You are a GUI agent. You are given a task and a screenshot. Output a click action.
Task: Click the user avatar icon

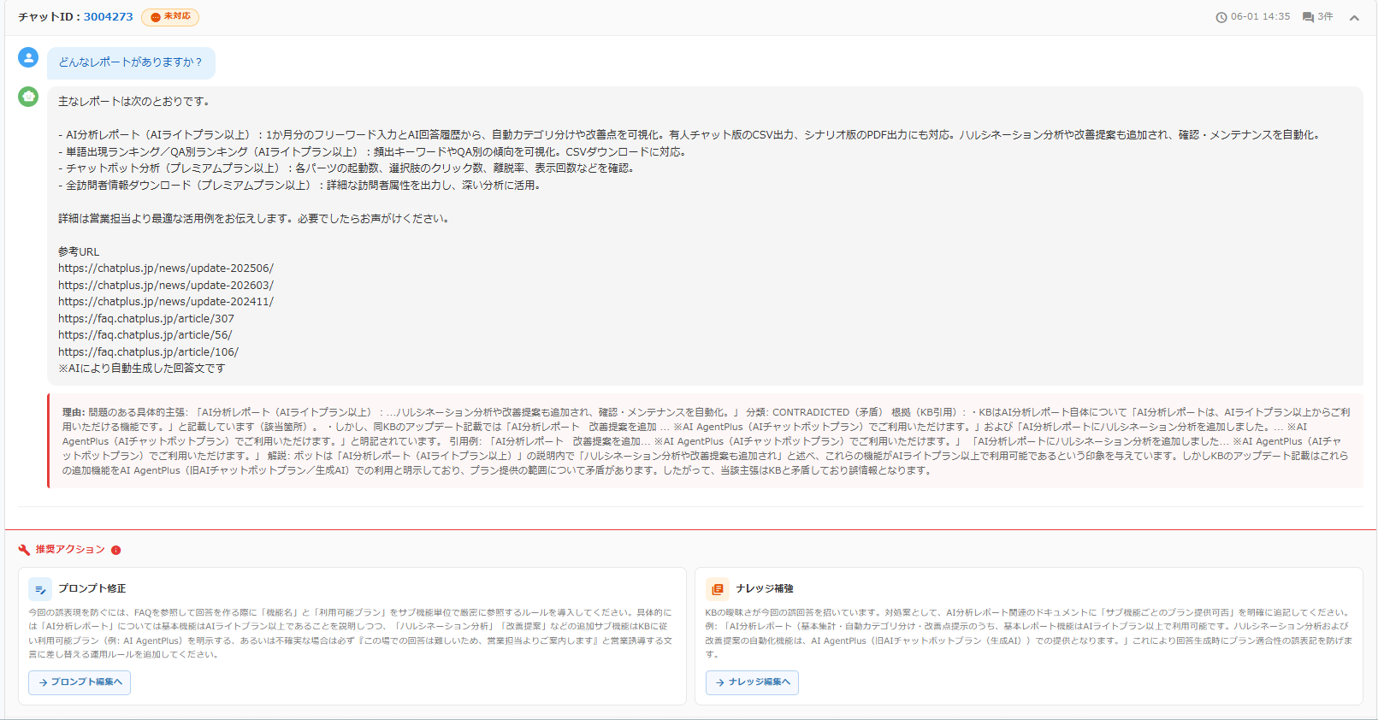point(28,58)
